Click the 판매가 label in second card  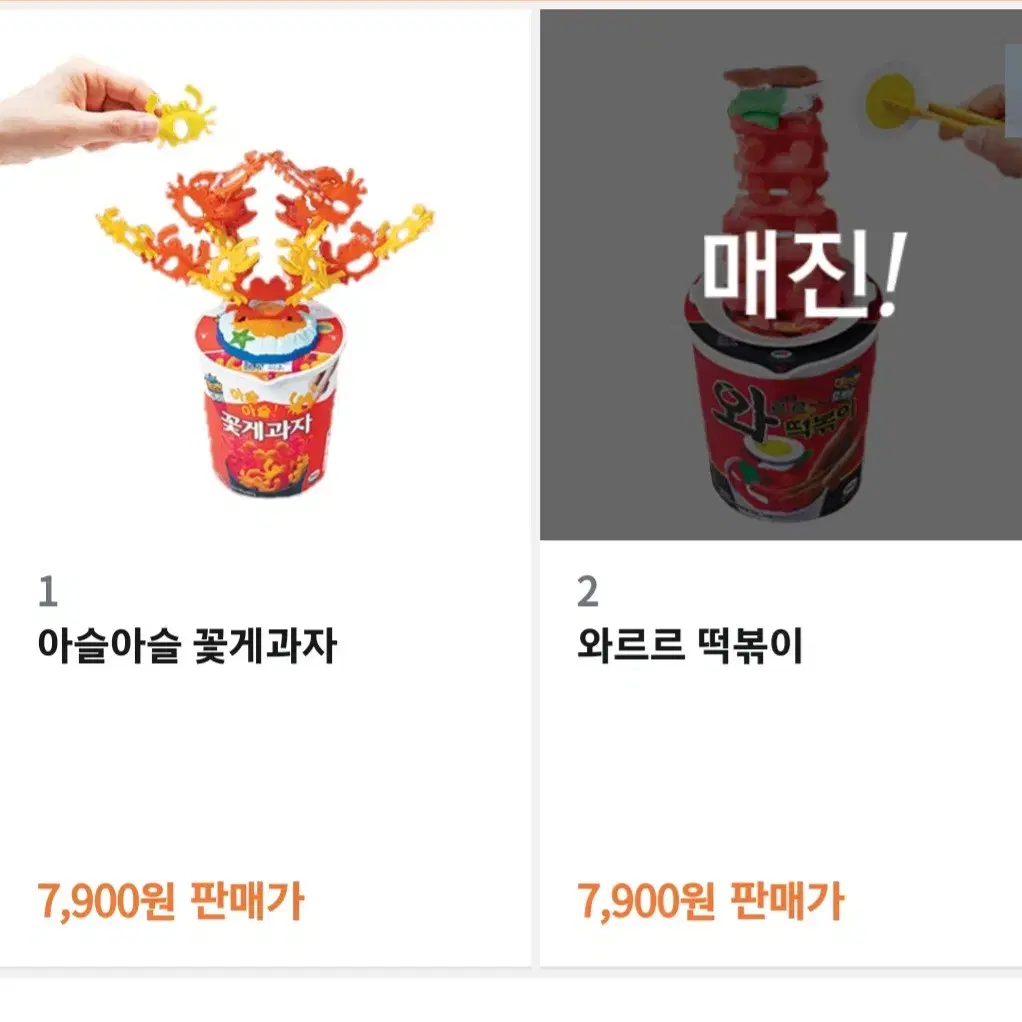coord(787,901)
